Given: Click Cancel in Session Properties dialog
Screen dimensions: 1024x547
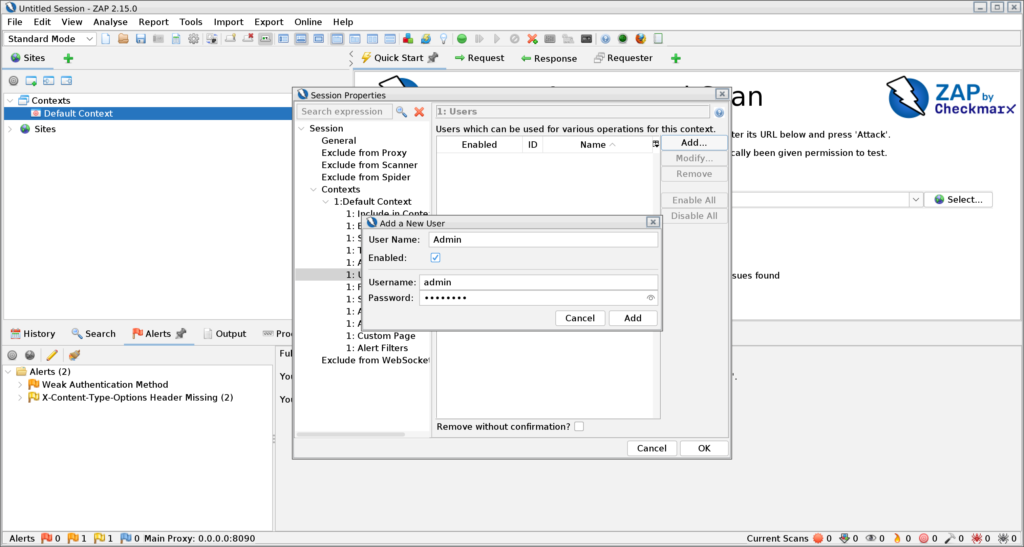Looking at the screenshot, I should coord(652,448).
